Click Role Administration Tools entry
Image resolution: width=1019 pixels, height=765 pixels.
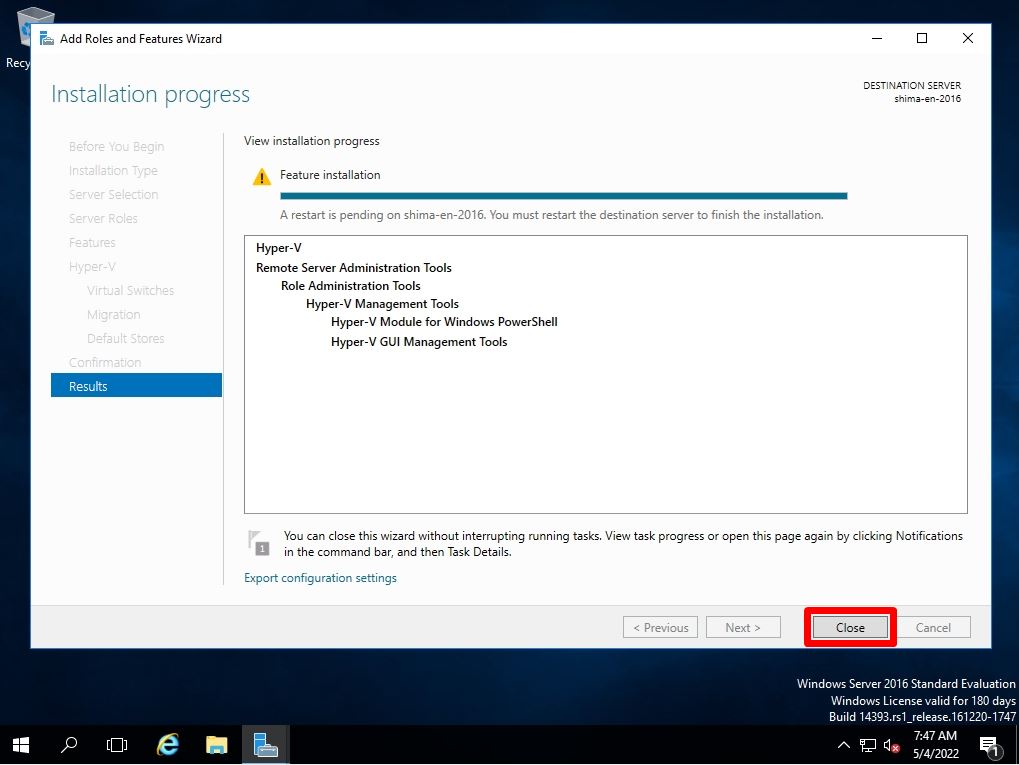click(350, 285)
